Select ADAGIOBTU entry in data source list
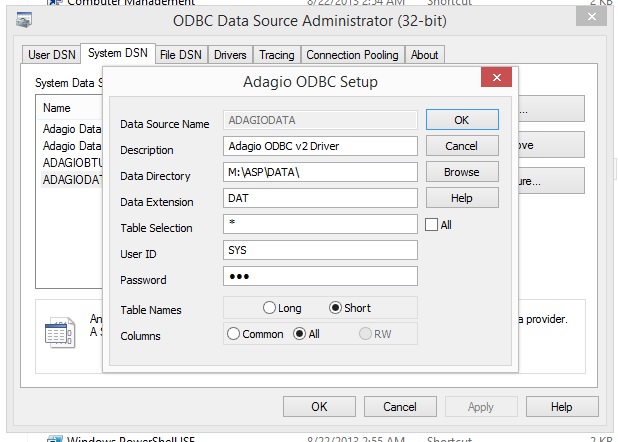Screen dimensions: 618x442 (70, 163)
